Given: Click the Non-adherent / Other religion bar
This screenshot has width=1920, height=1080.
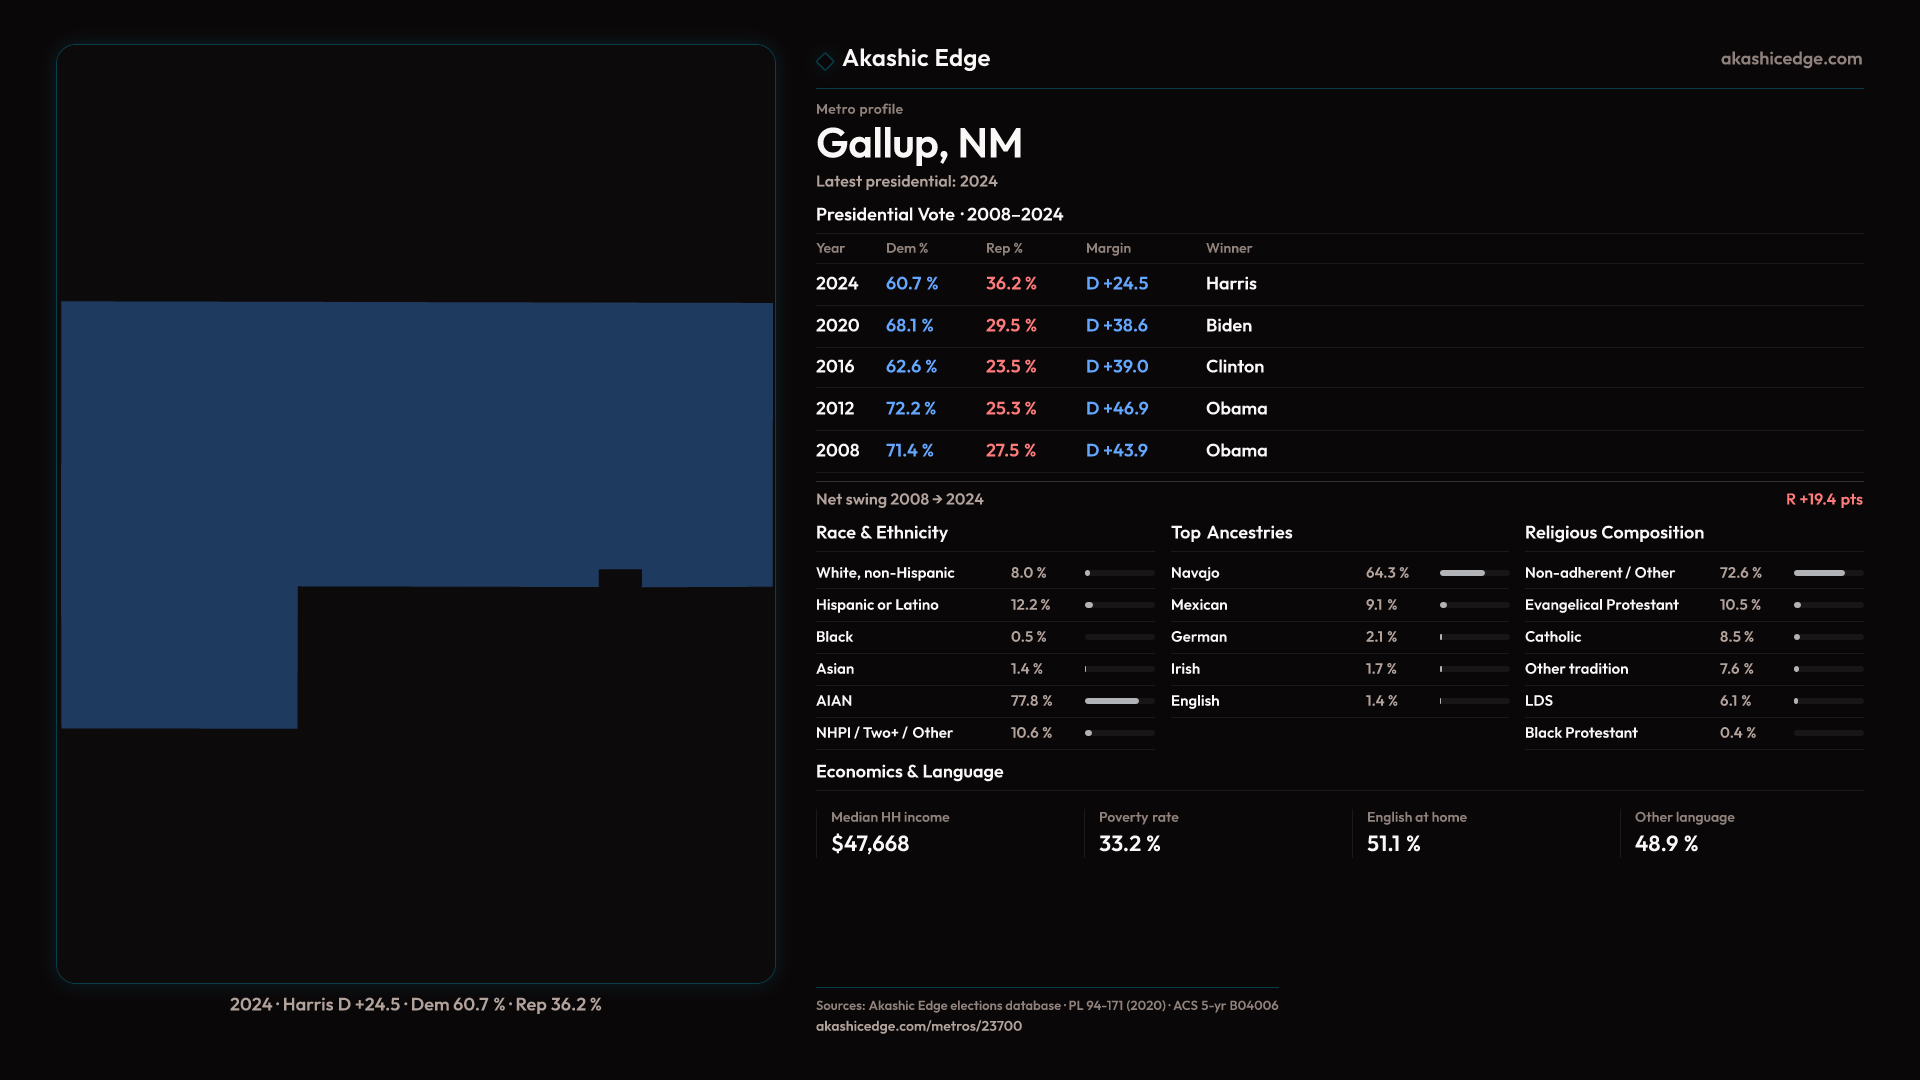Looking at the screenshot, I should pyautogui.click(x=1827, y=573).
